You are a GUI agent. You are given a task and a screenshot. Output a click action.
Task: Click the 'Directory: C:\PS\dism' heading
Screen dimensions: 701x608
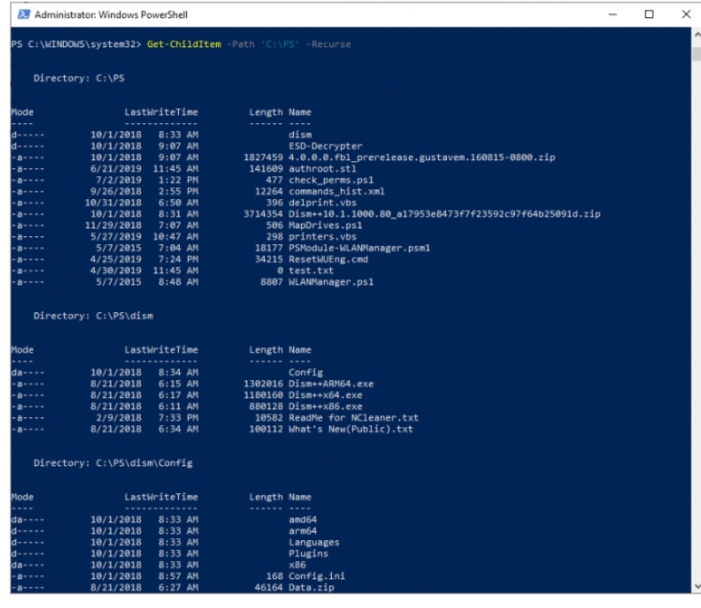pos(93,316)
